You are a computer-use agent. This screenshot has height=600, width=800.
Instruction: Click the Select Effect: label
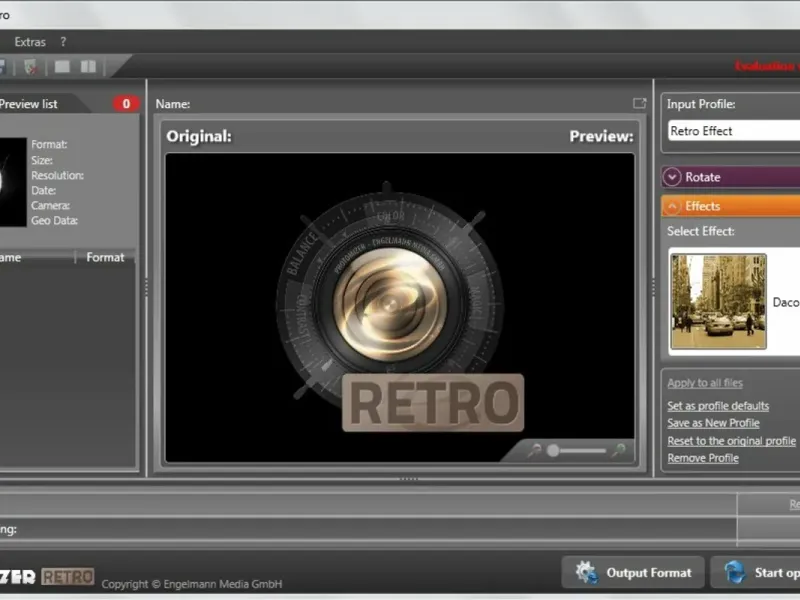pyautogui.click(x=701, y=231)
